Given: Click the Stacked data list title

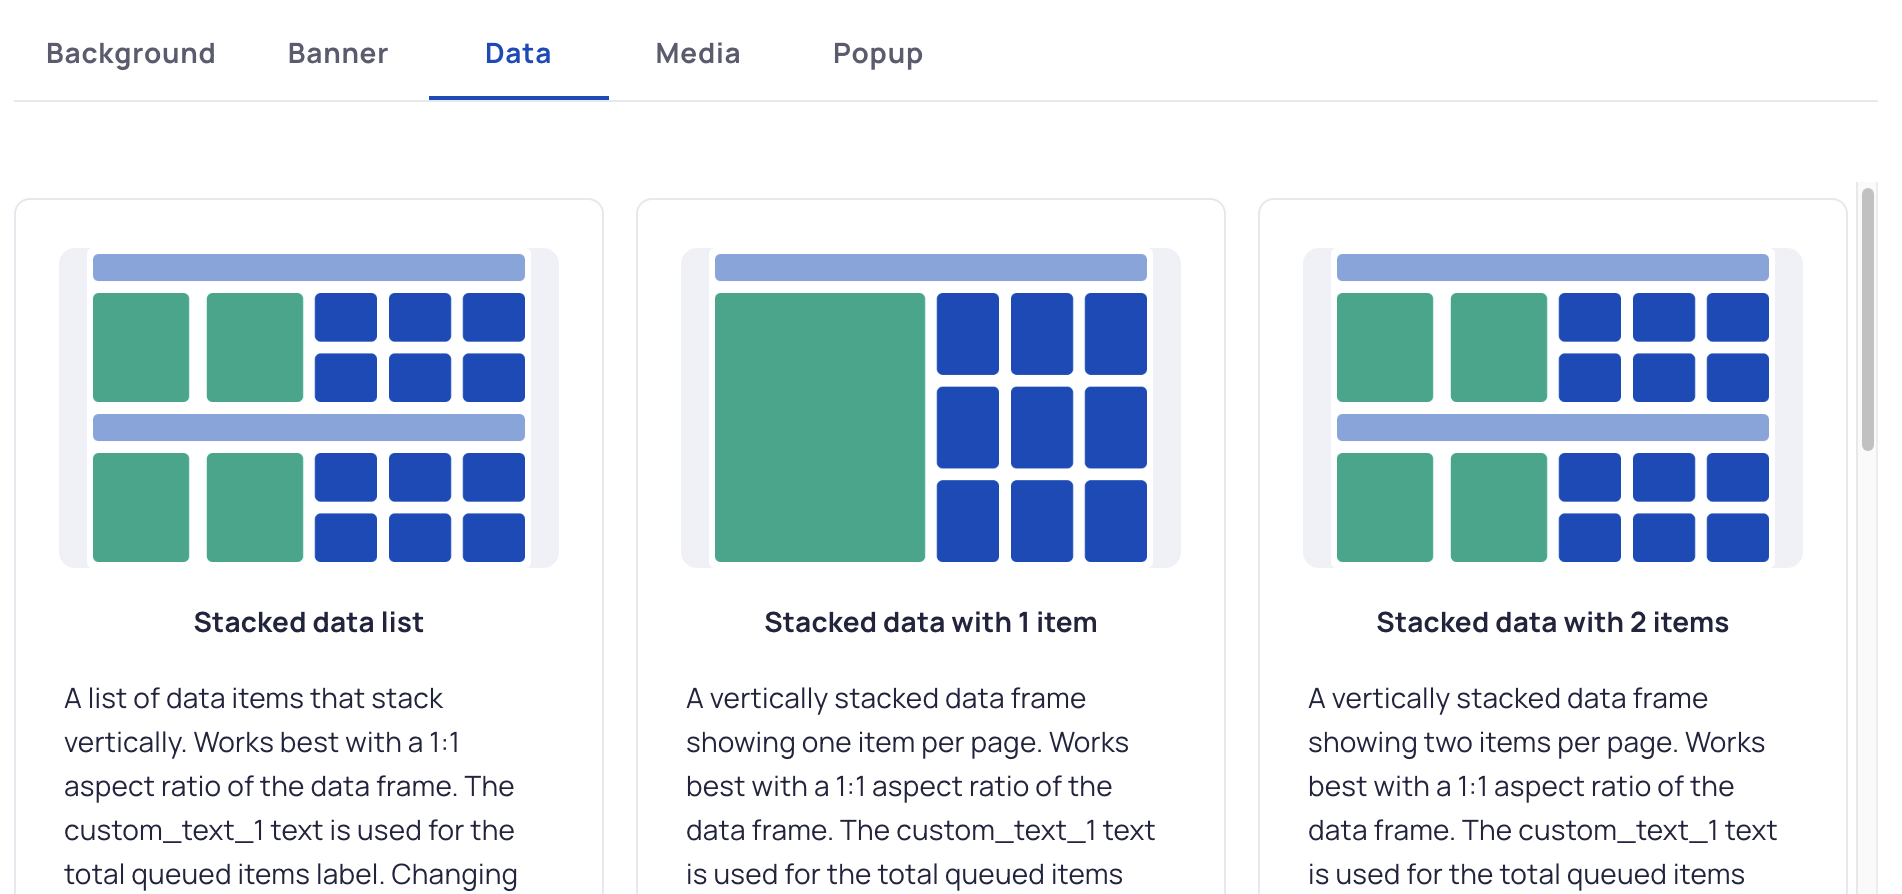Looking at the screenshot, I should (x=309, y=622).
